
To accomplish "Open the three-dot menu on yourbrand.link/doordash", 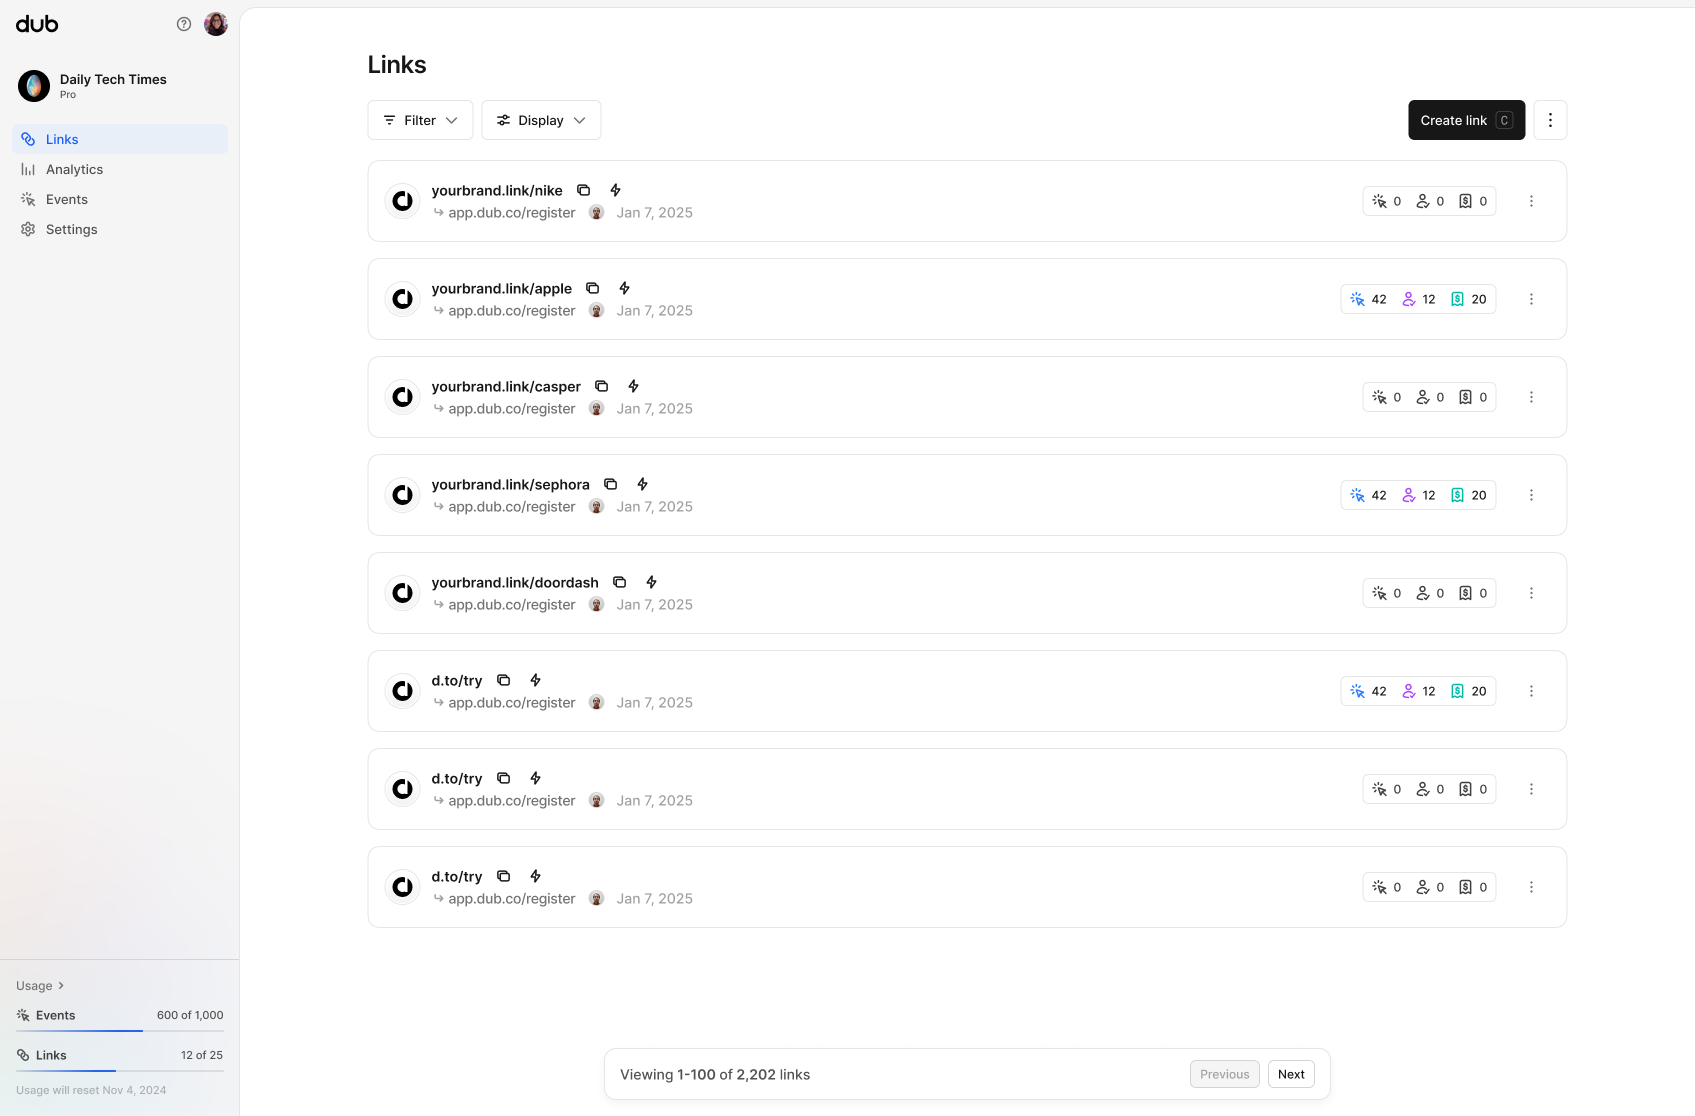I will click(x=1531, y=592).
